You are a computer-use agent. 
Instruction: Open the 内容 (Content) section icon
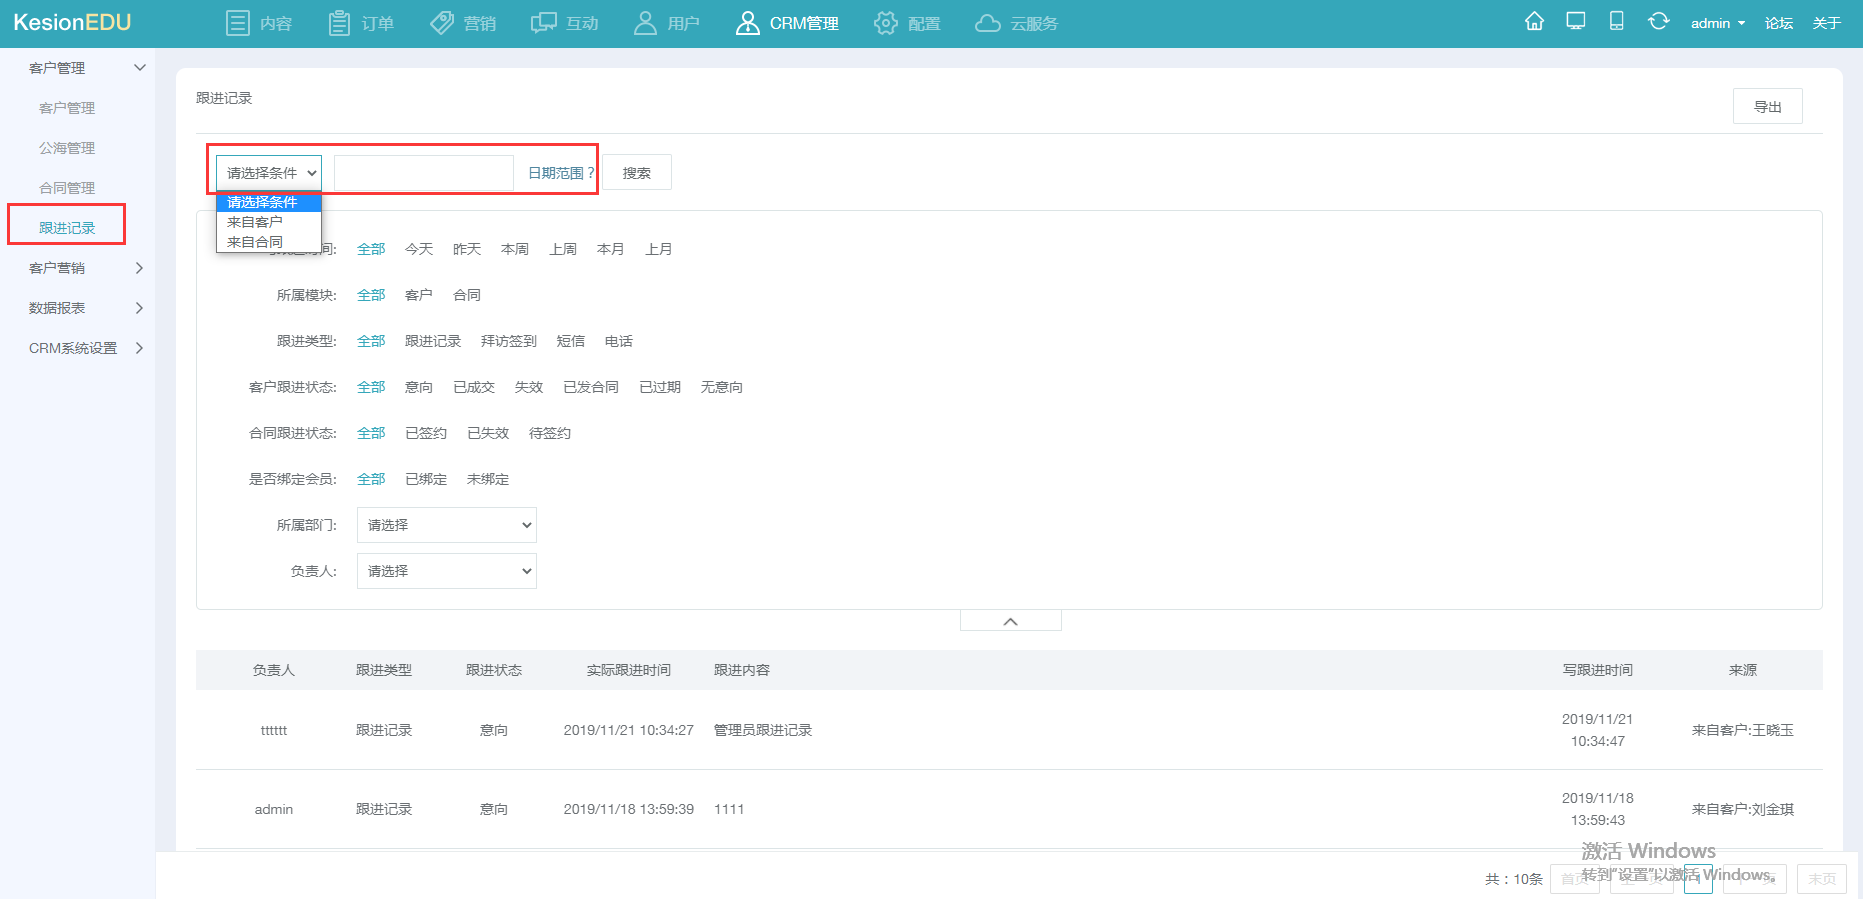pyautogui.click(x=237, y=23)
